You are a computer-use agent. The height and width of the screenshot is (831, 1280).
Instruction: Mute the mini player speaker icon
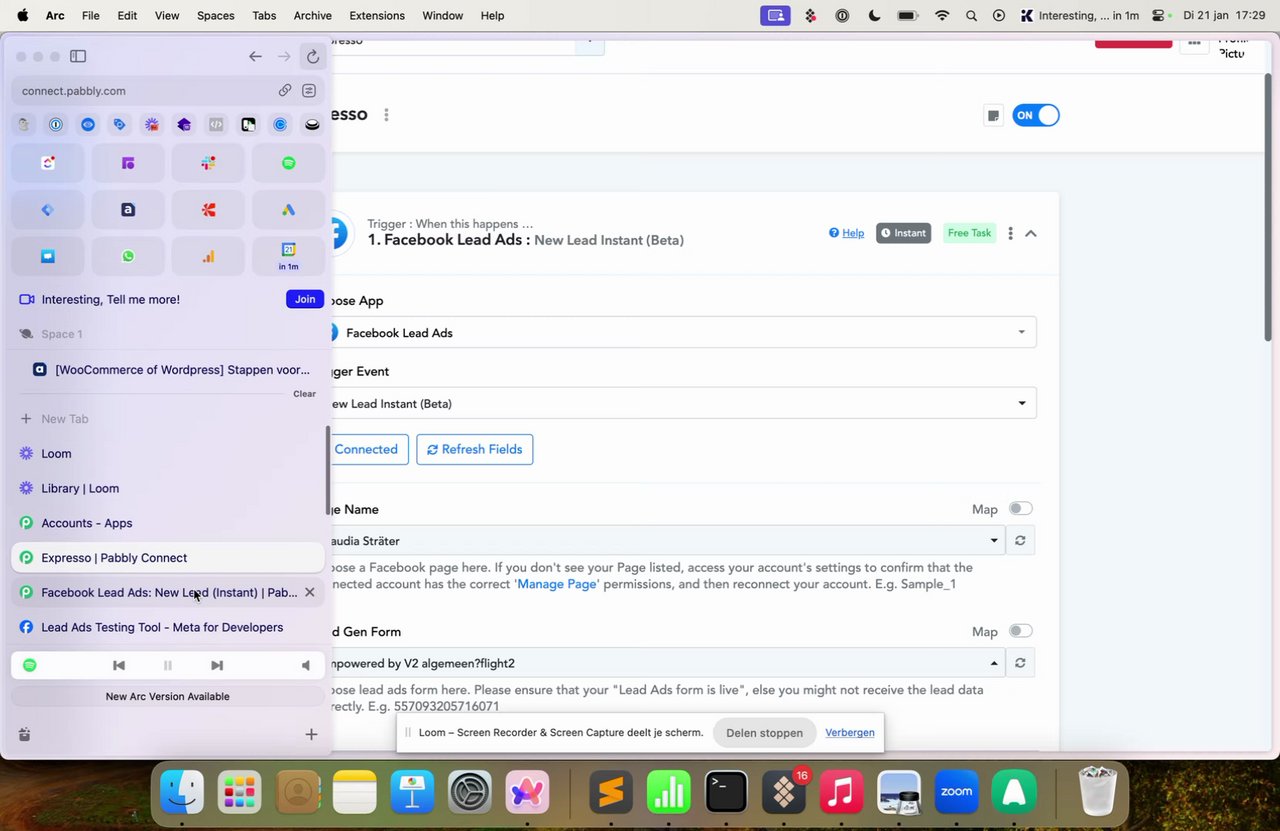coord(306,665)
